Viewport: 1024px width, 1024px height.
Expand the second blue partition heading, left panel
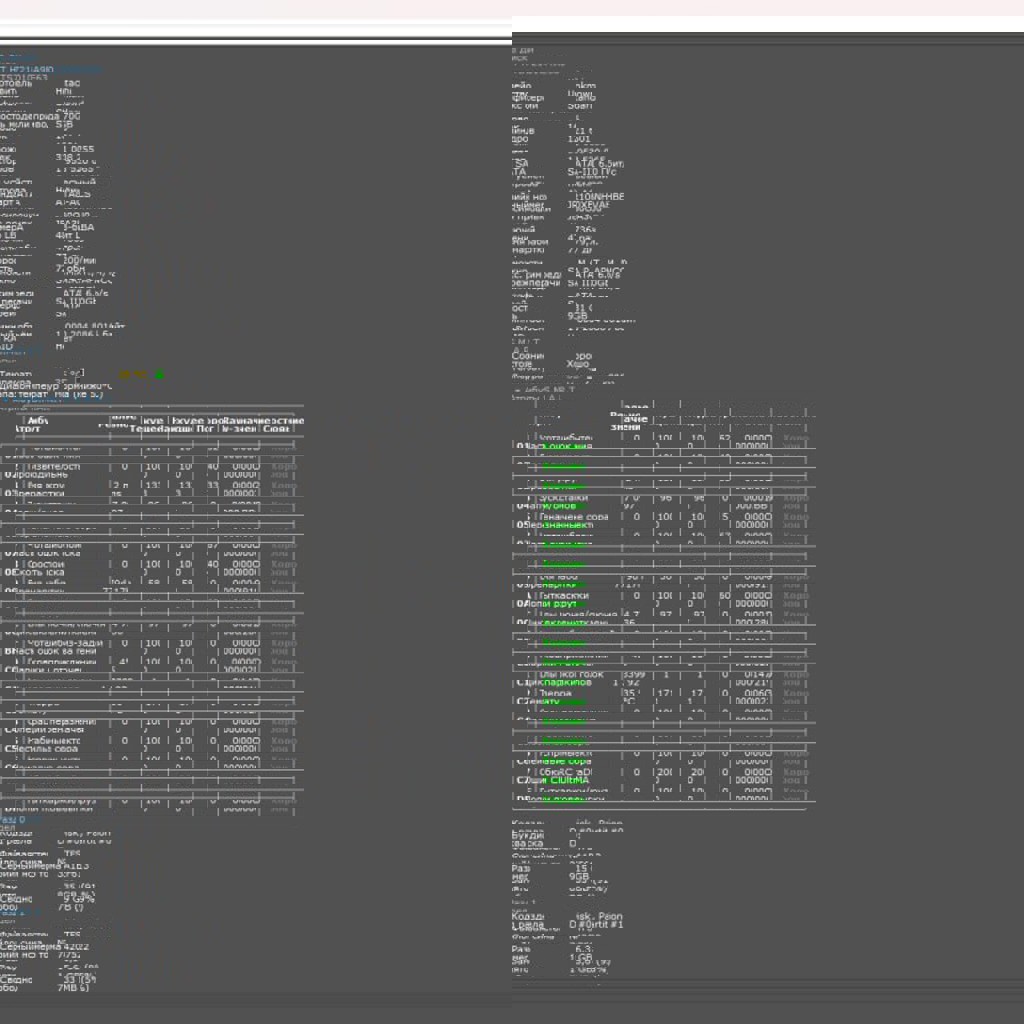pyautogui.click(x=14, y=913)
